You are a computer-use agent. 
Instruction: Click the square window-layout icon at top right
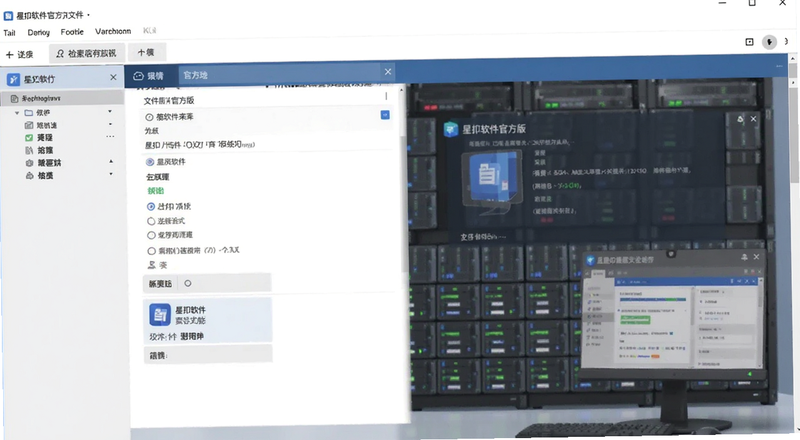click(749, 42)
